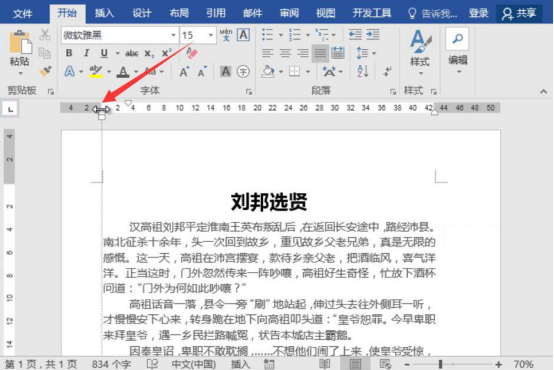Click the Distributed alignment icon
Screen dimensions: 554x370
click(338, 53)
